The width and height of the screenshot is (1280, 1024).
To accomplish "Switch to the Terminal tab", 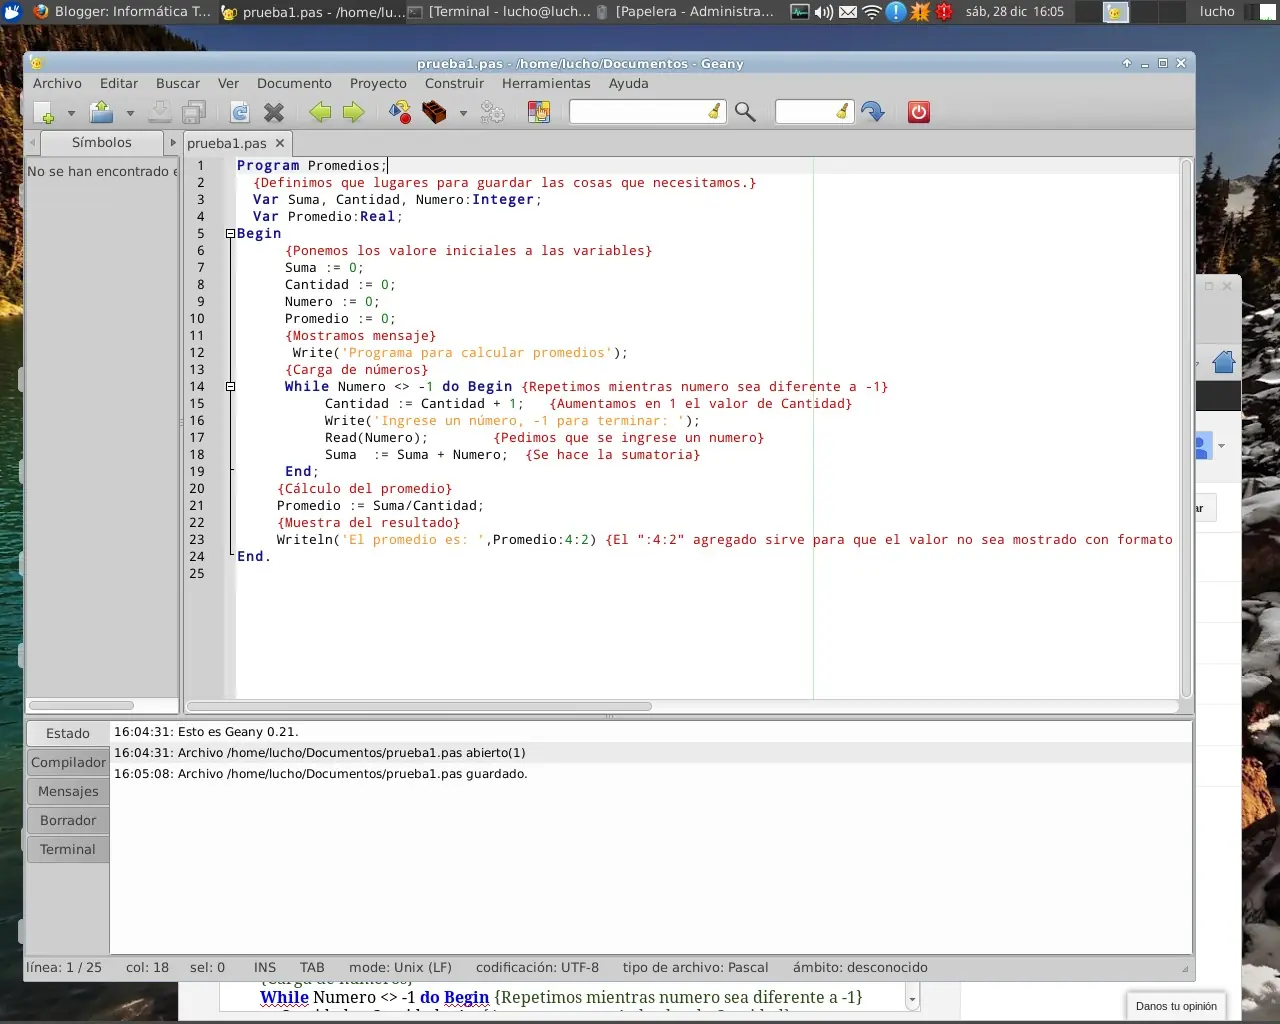I will [x=68, y=849].
